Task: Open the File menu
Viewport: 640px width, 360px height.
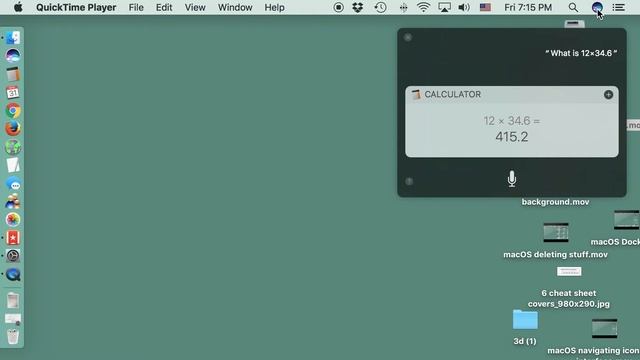Action: pos(136,7)
